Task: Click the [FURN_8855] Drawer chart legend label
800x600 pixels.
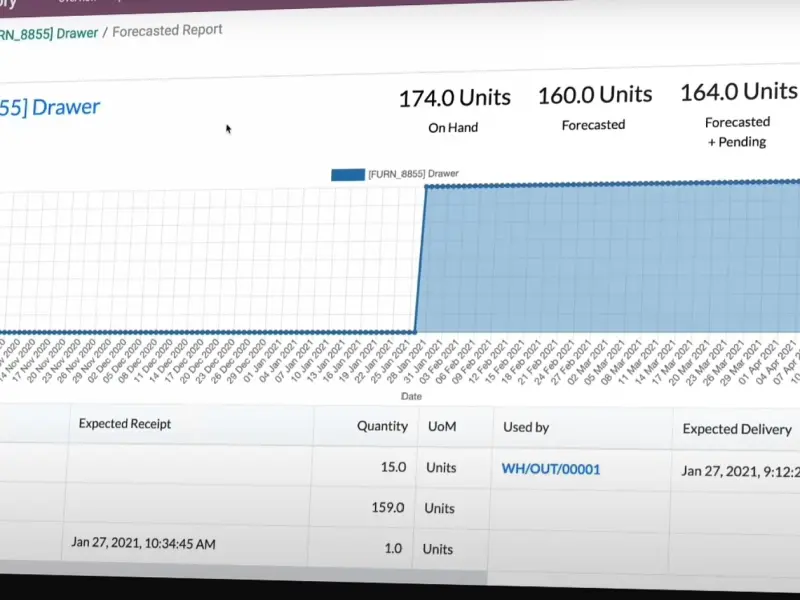Action: click(413, 174)
